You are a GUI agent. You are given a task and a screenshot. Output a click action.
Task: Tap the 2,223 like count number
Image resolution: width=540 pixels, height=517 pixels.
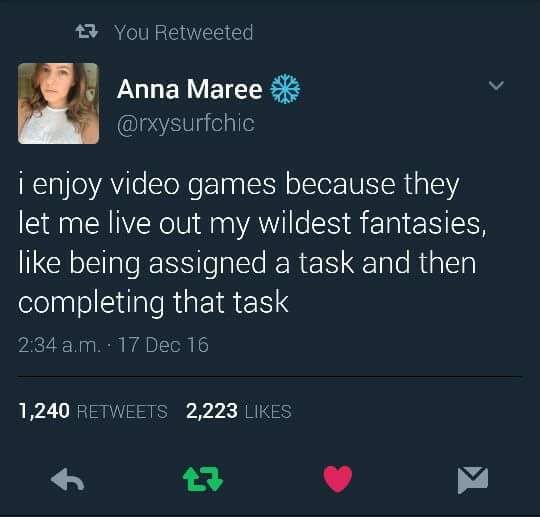pyautogui.click(x=212, y=411)
